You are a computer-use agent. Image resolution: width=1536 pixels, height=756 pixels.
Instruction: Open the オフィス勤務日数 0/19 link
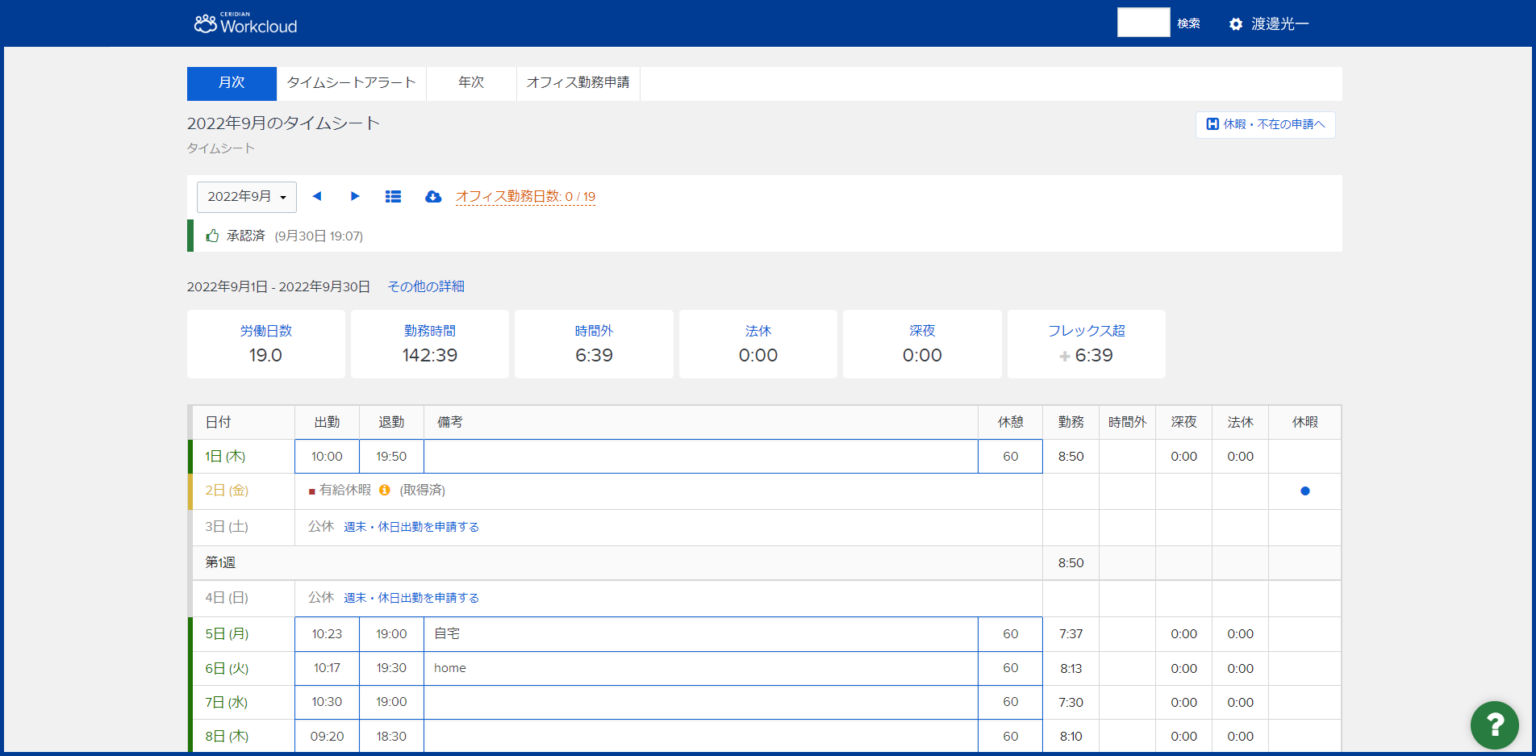point(525,197)
